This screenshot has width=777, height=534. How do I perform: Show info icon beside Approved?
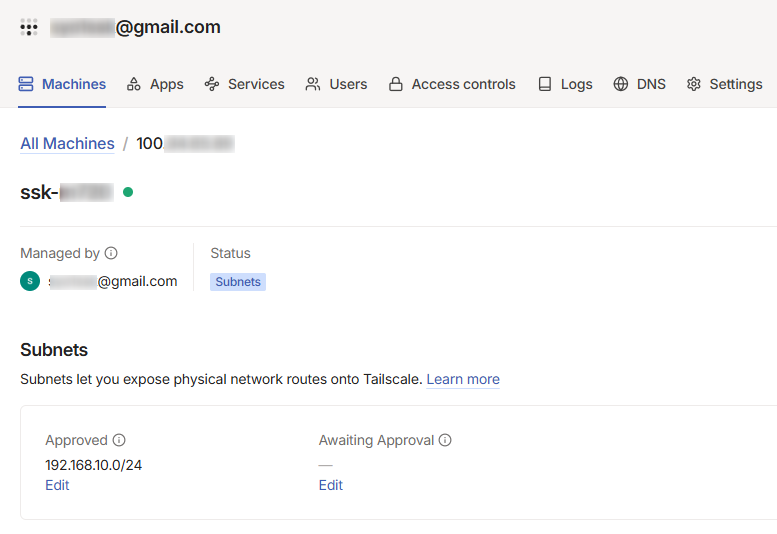click(x=119, y=440)
